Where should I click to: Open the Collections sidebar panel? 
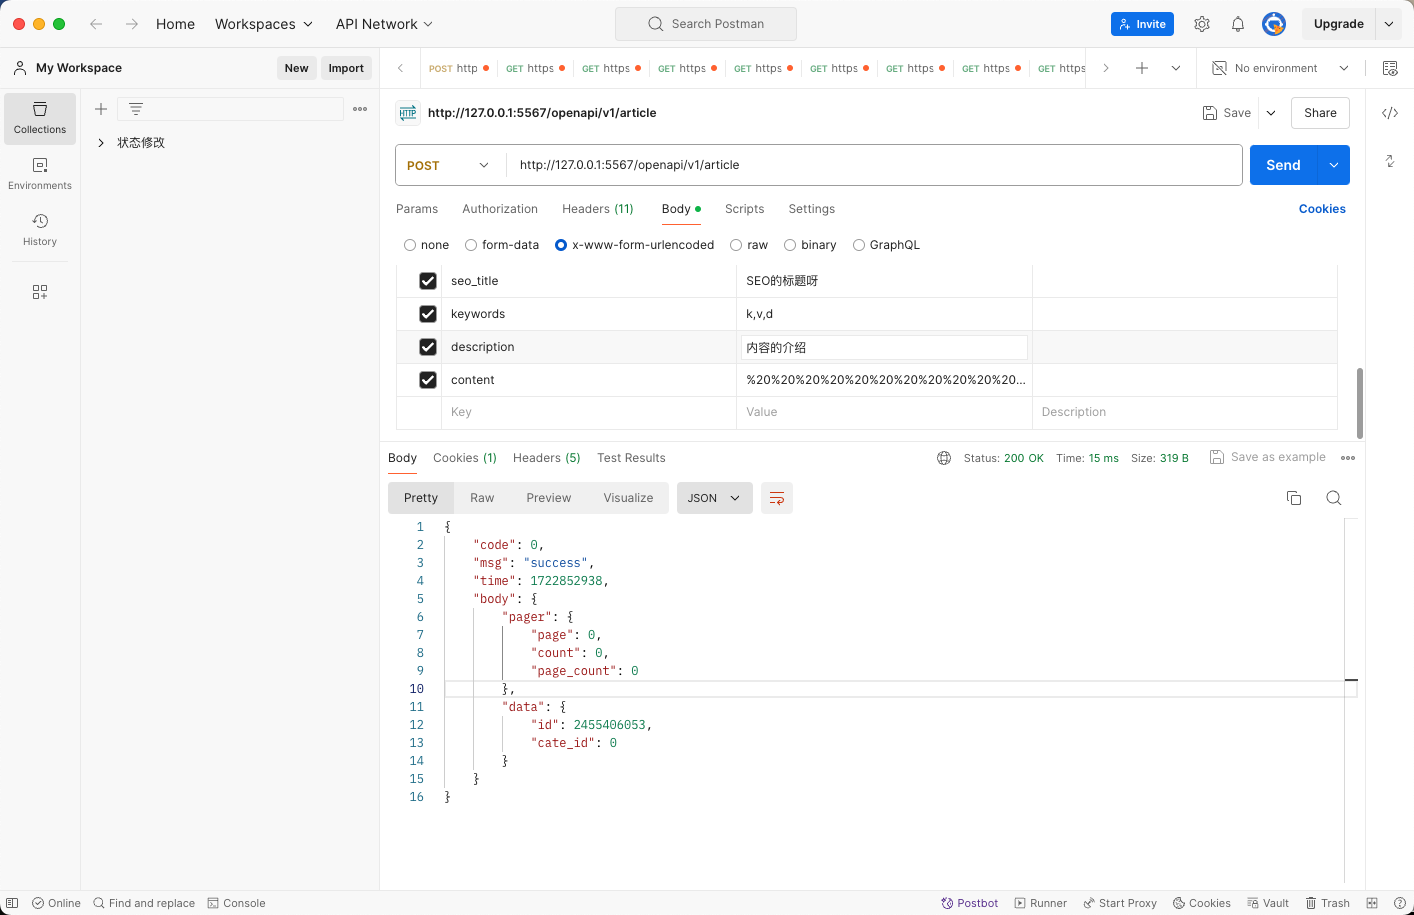40,119
